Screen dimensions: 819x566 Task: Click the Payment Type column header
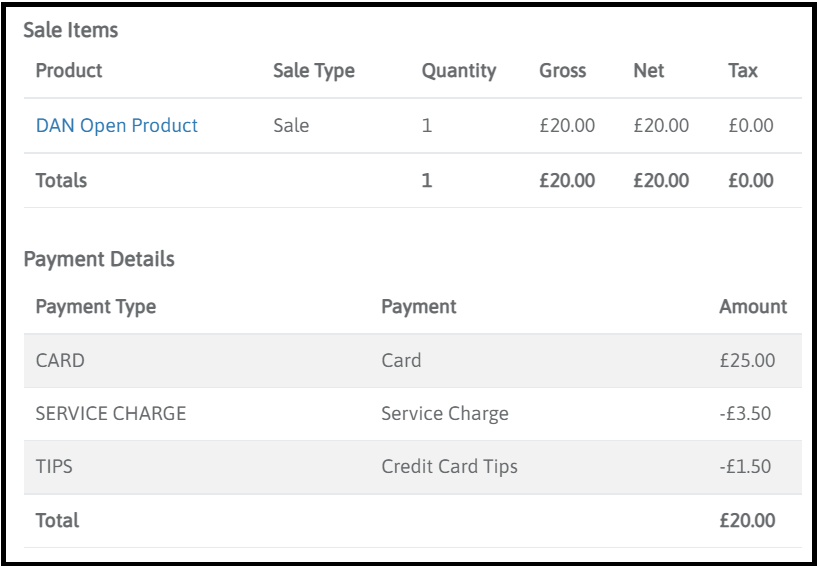click(x=95, y=307)
